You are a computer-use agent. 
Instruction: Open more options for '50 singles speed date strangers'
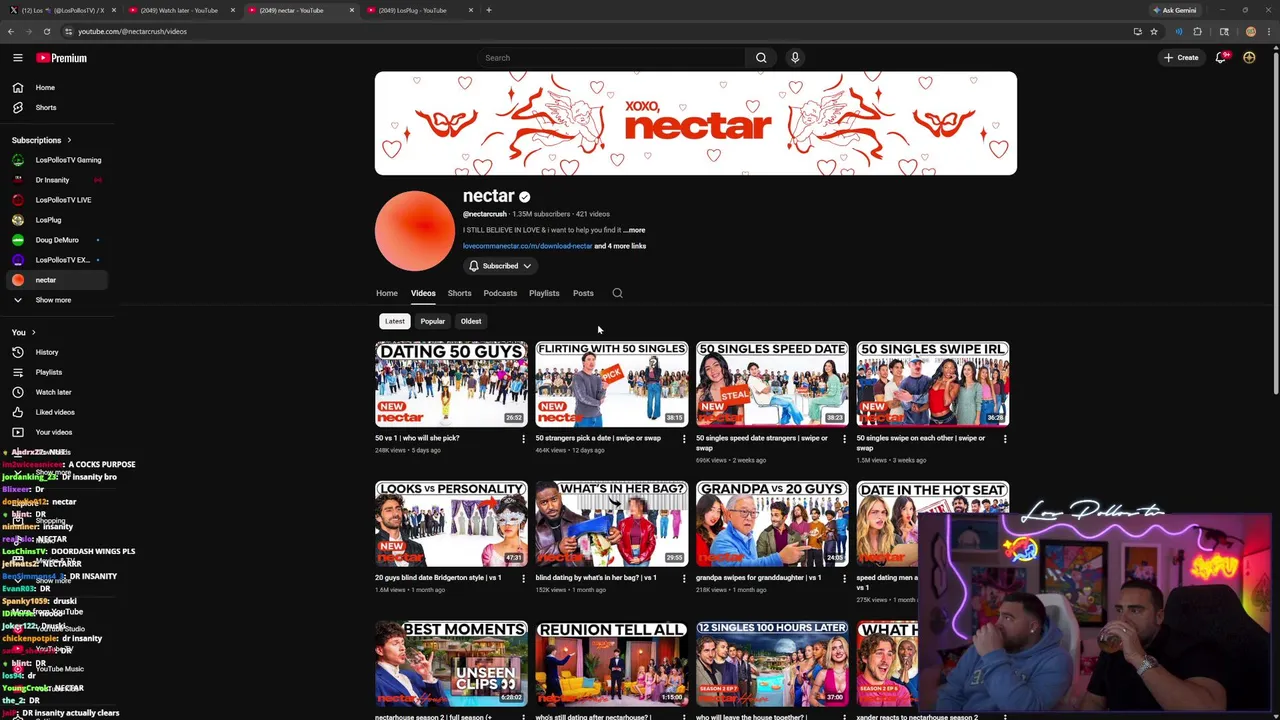click(844, 439)
